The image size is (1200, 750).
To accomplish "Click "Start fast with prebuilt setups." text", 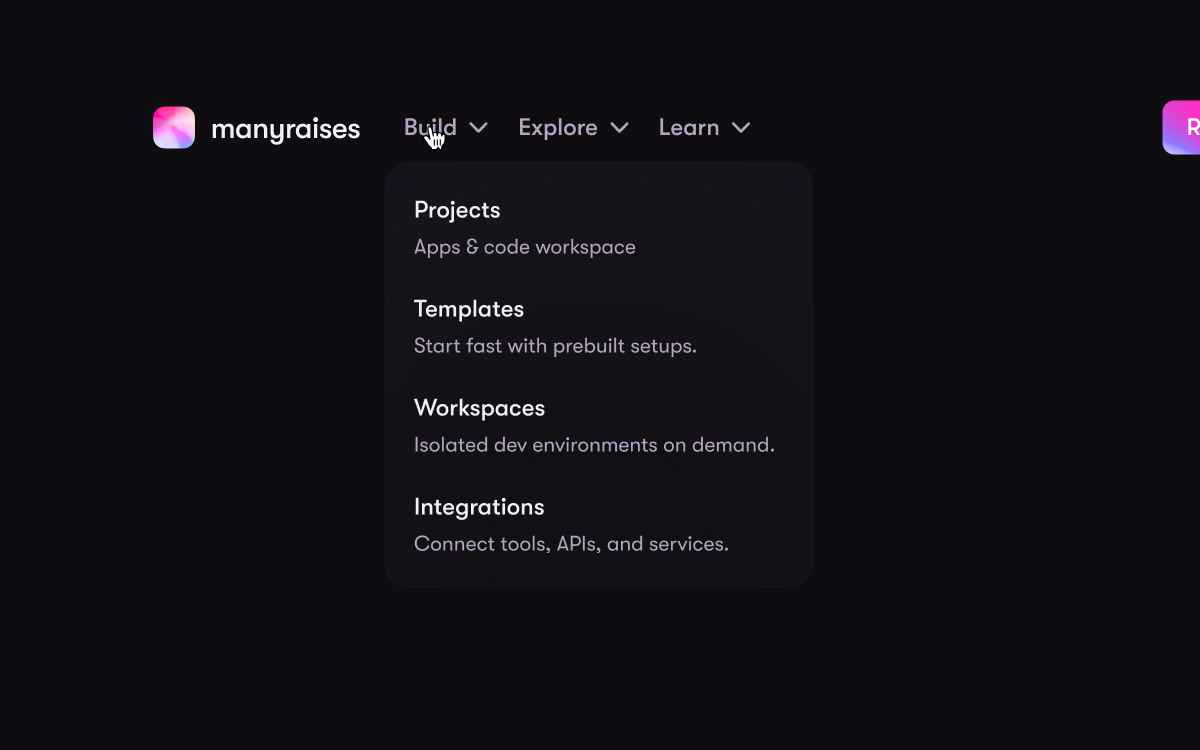I will pyautogui.click(x=555, y=346).
